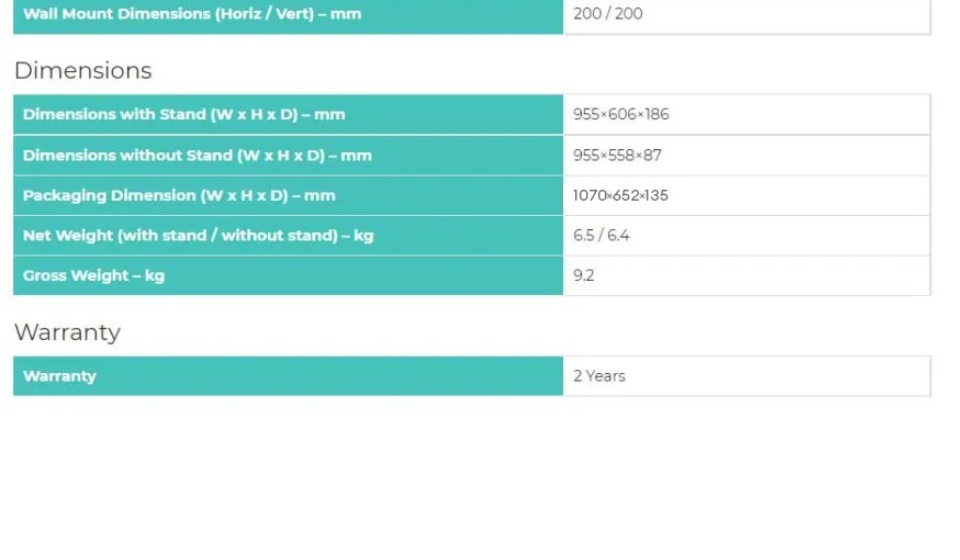Click the 6.4 net weight without stand

tap(619, 236)
